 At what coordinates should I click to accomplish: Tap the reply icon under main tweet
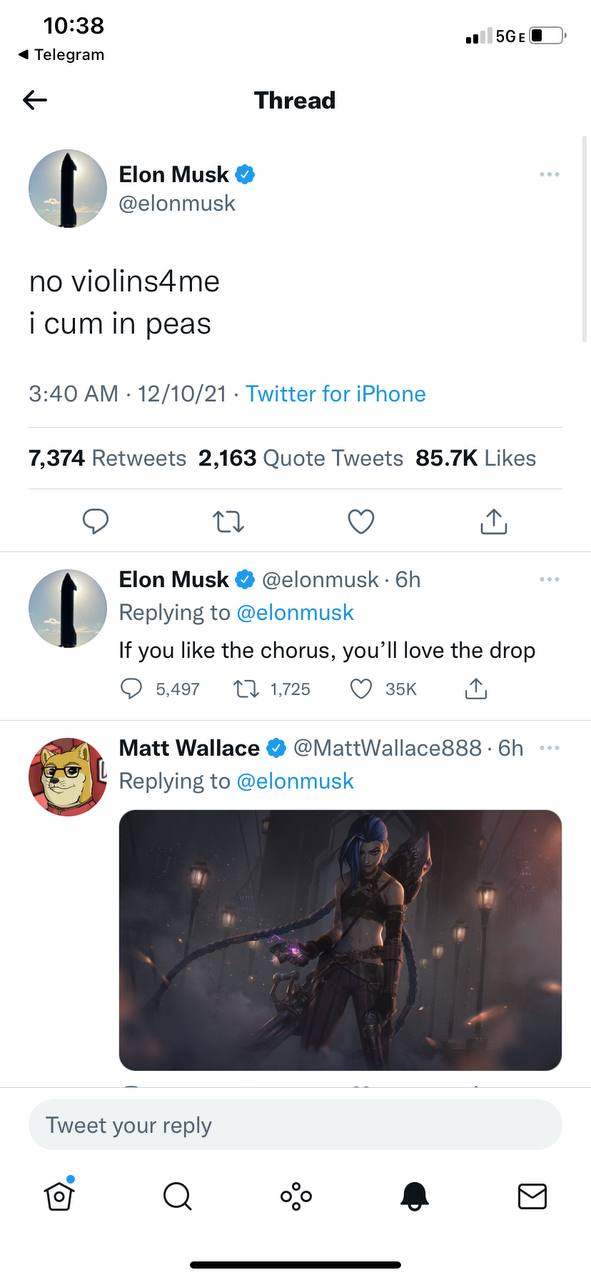tap(95, 520)
